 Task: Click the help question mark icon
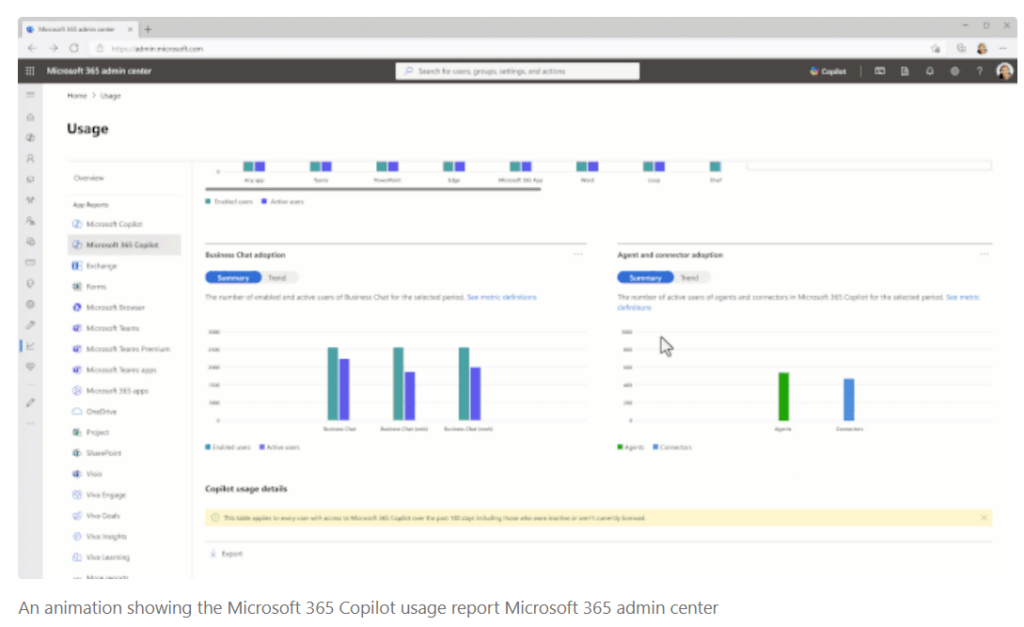pos(980,71)
